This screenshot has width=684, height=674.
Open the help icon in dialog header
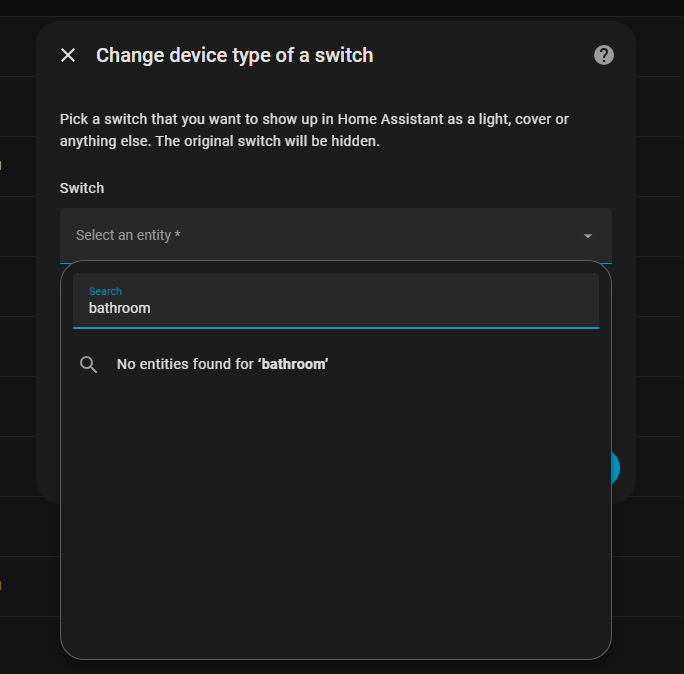(604, 55)
